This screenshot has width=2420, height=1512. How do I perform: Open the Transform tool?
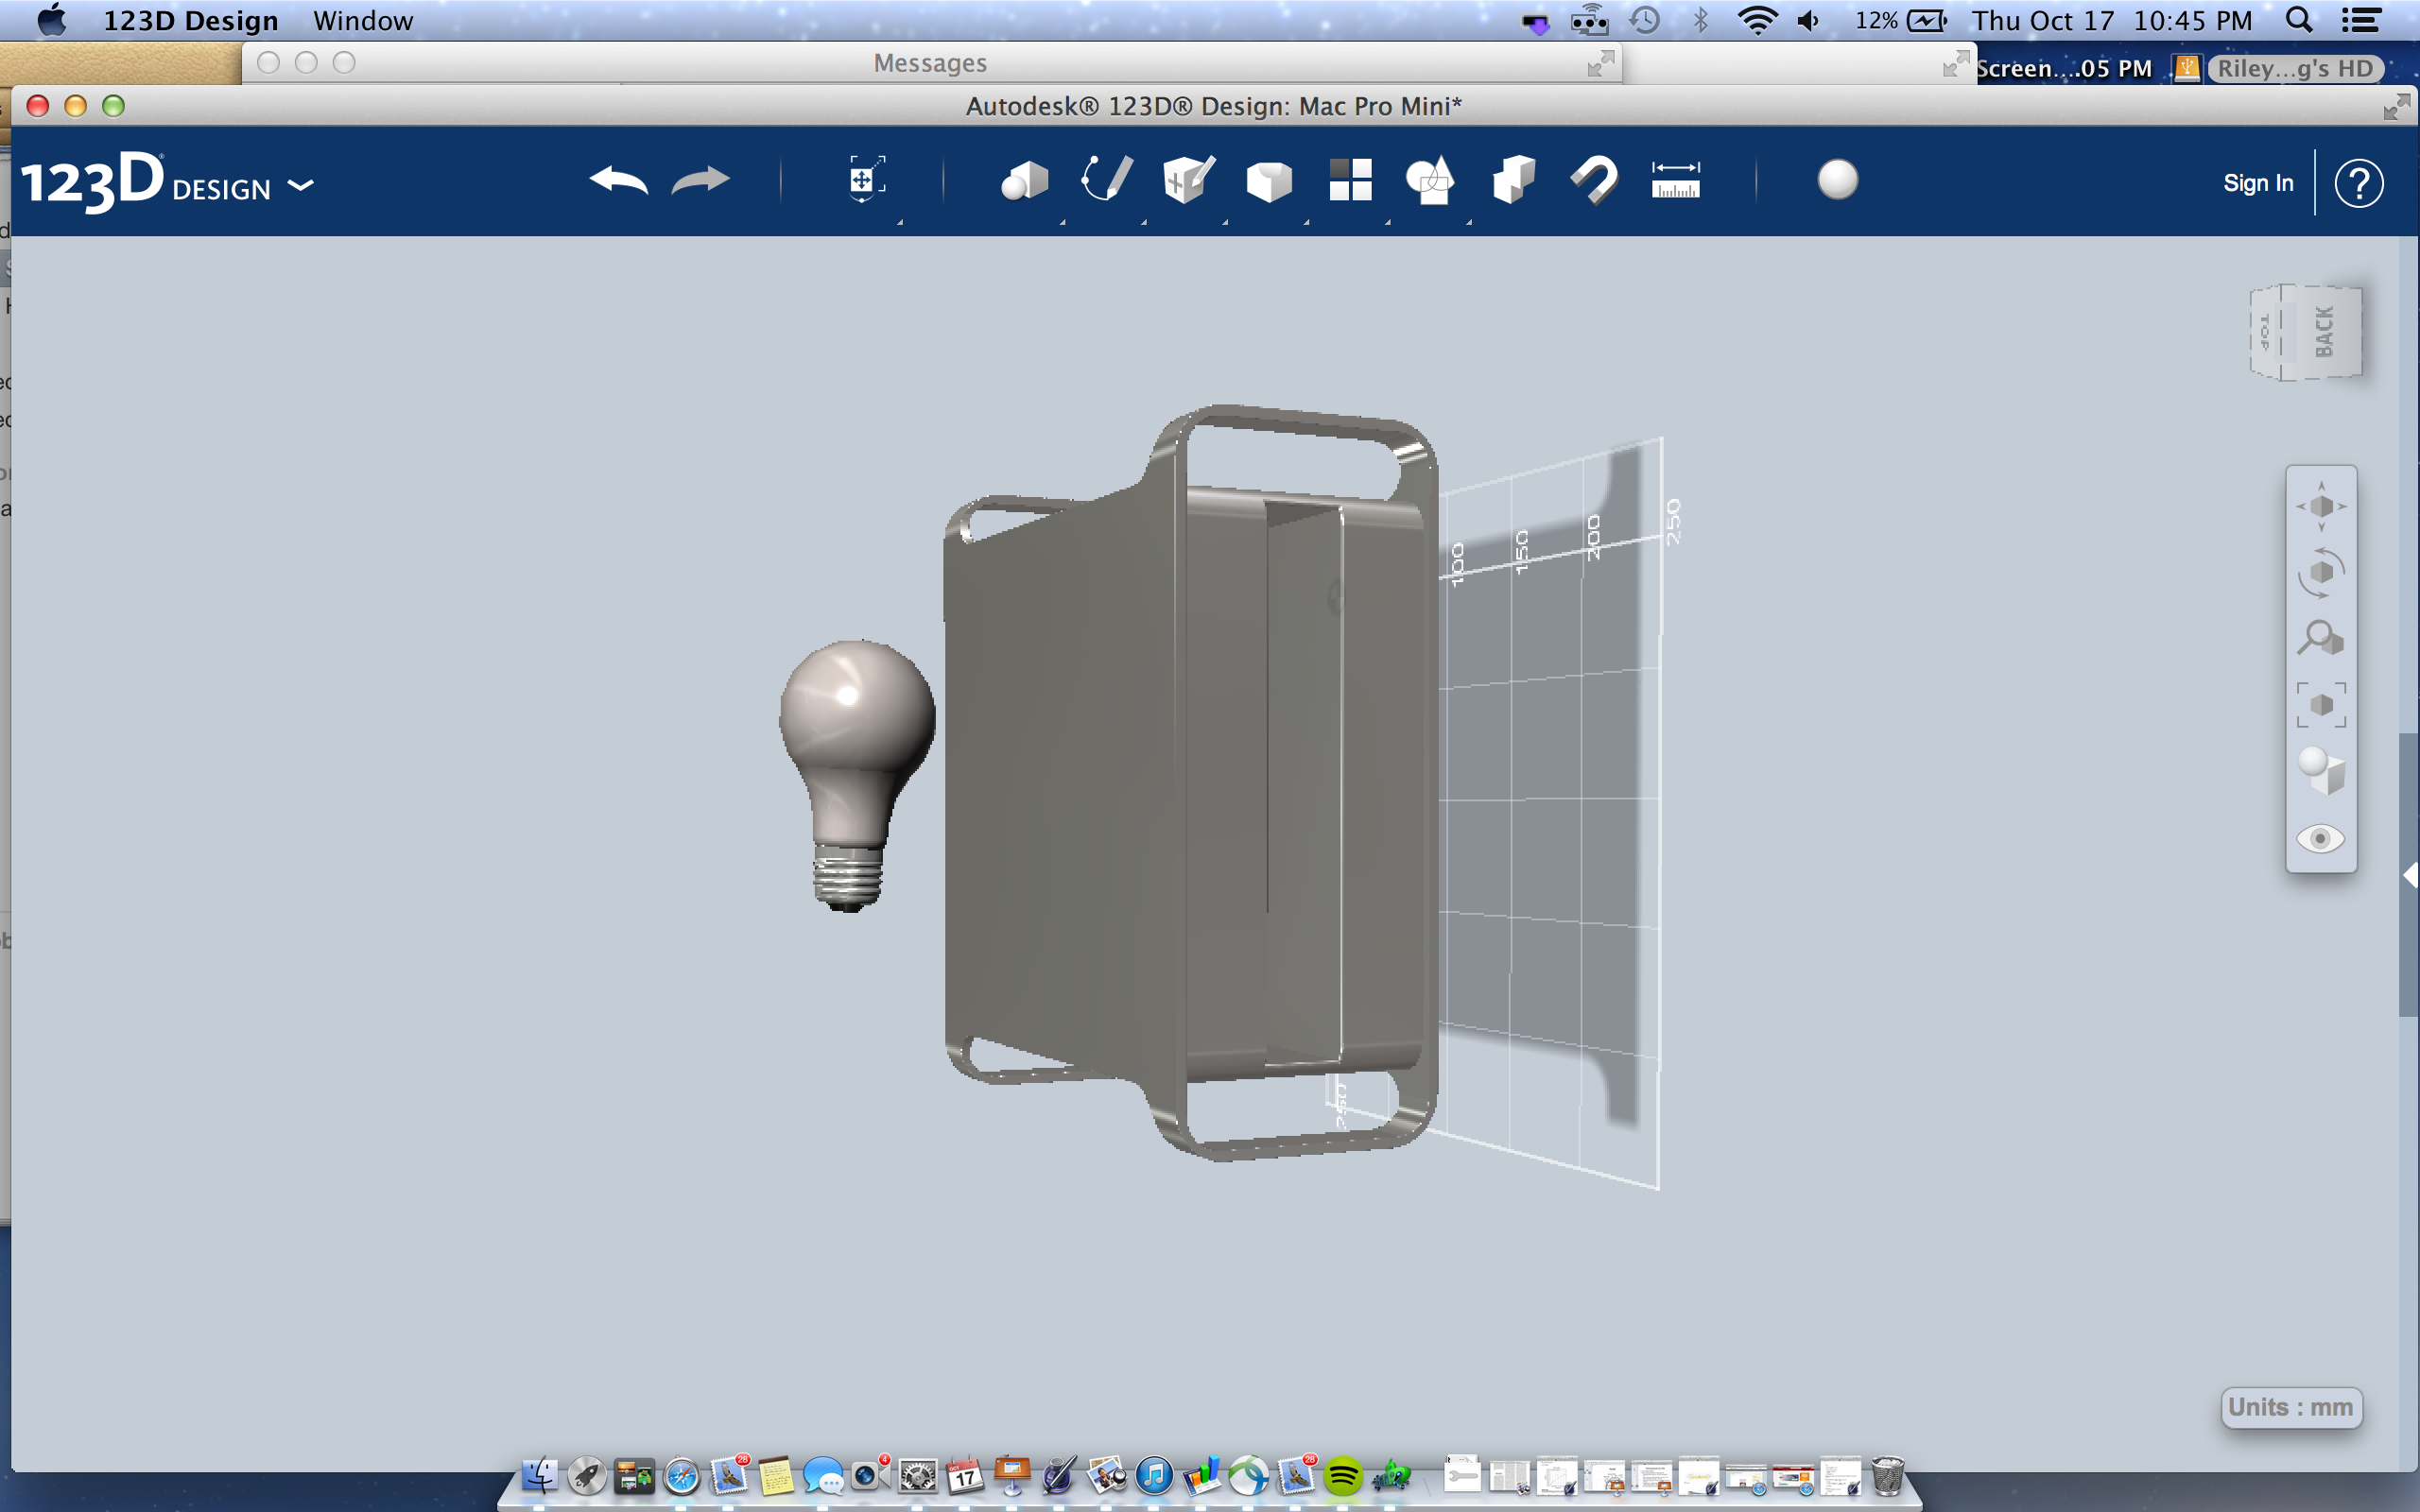point(865,181)
